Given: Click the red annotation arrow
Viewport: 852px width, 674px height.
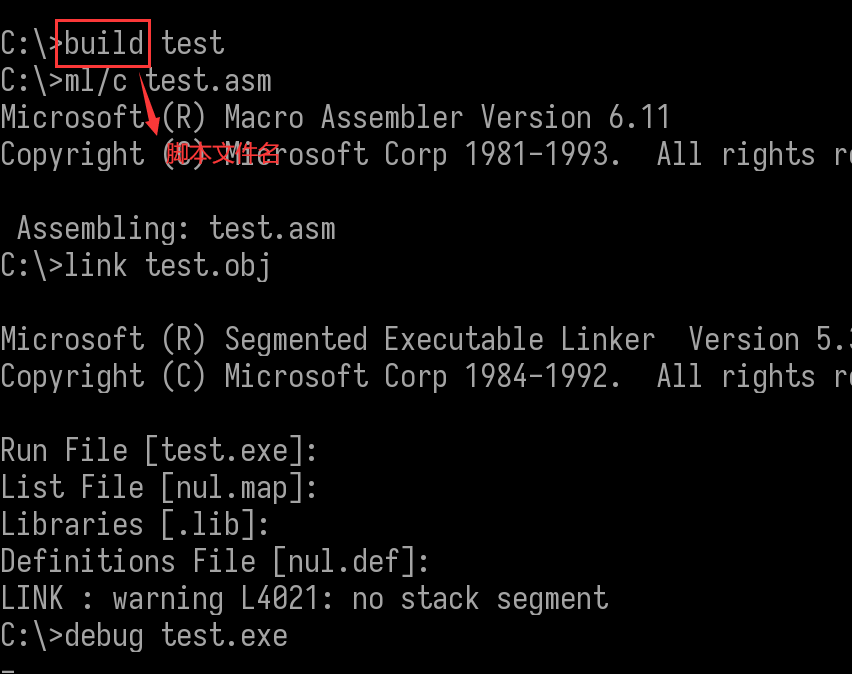Looking at the screenshot, I should [x=147, y=100].
